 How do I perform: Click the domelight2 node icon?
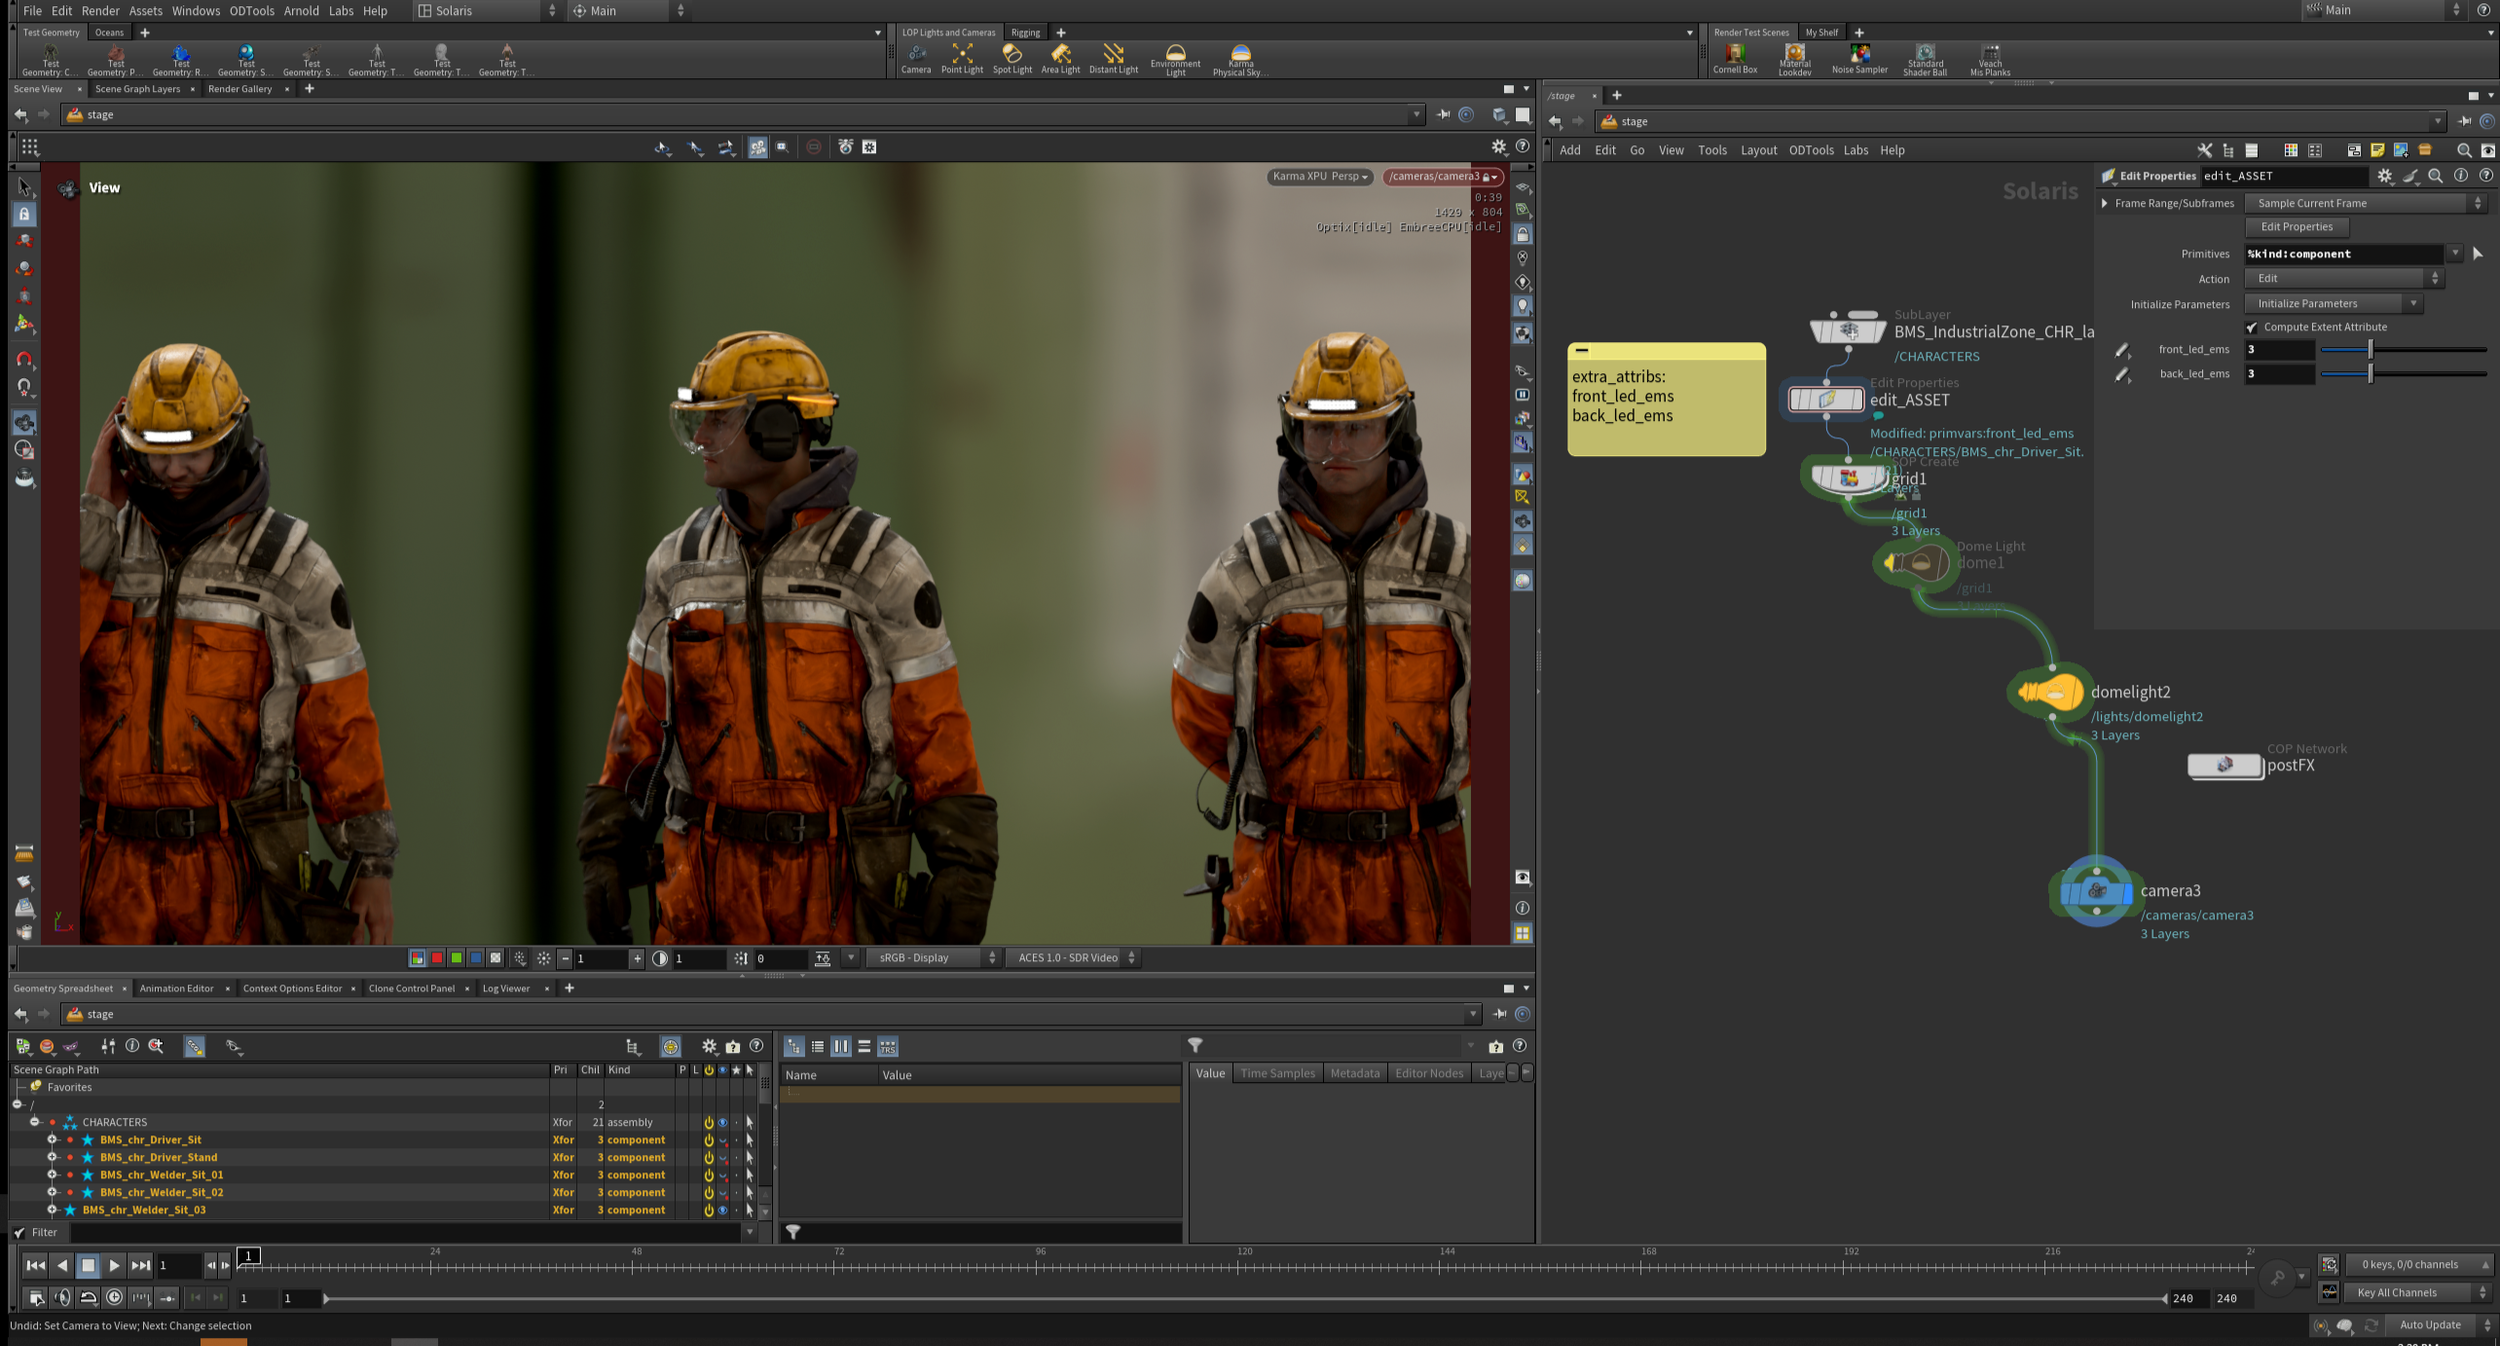(x=2050, y=692)
